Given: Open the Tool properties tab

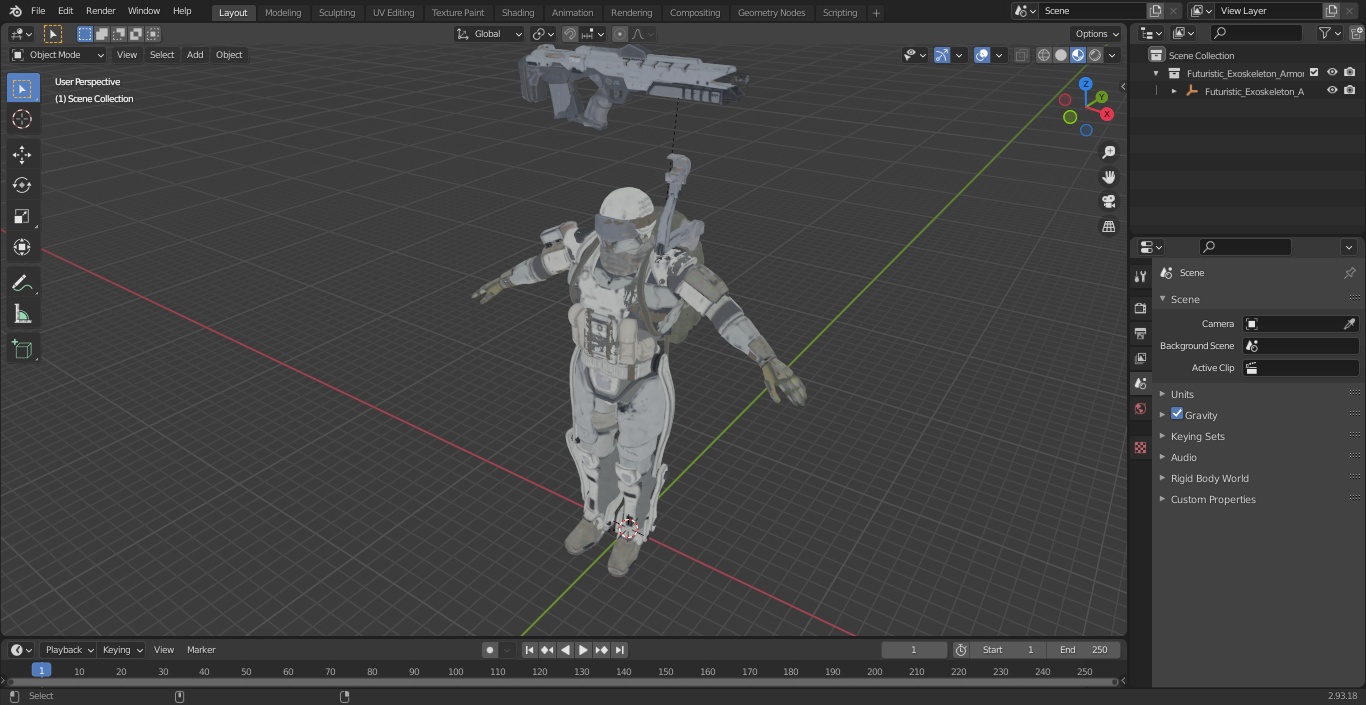Looking at the screenshot, I should pos(1140,277).
